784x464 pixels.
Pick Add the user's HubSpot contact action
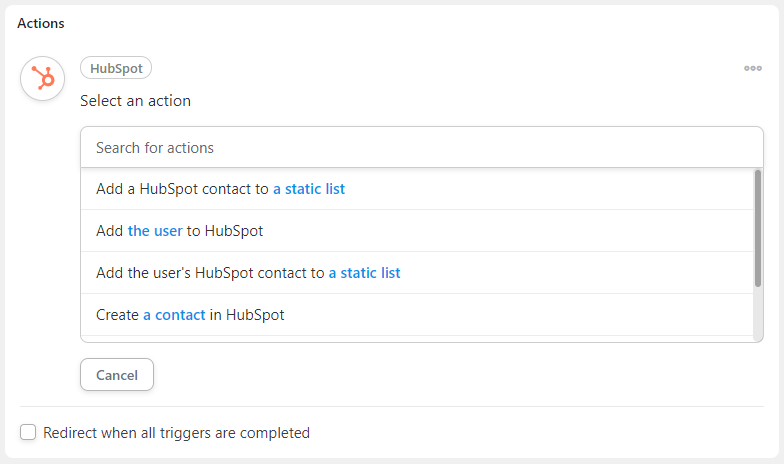click(x=417, y=272)
